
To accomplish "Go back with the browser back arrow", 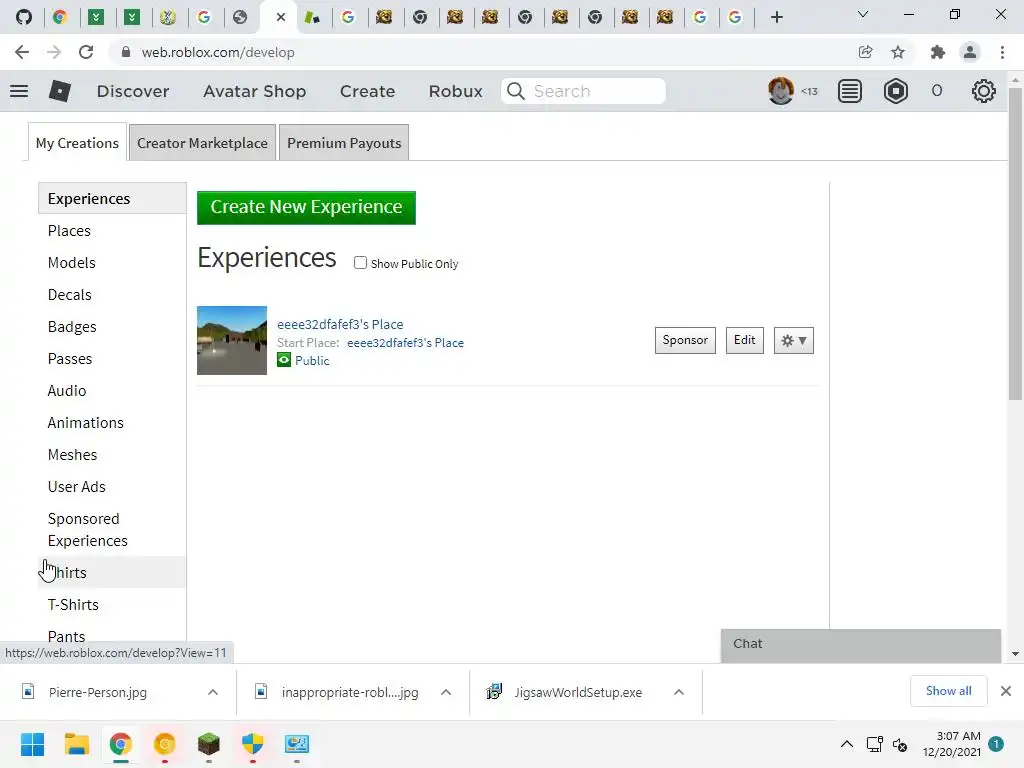I will coord(22,52).
